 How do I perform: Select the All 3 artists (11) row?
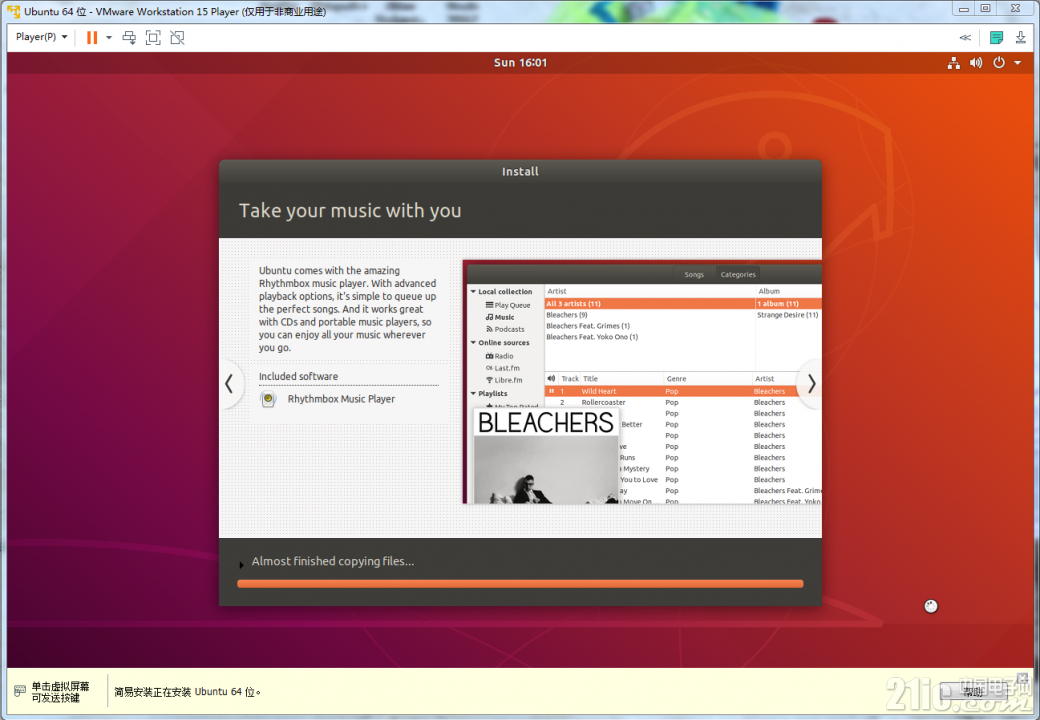[649, 304]
